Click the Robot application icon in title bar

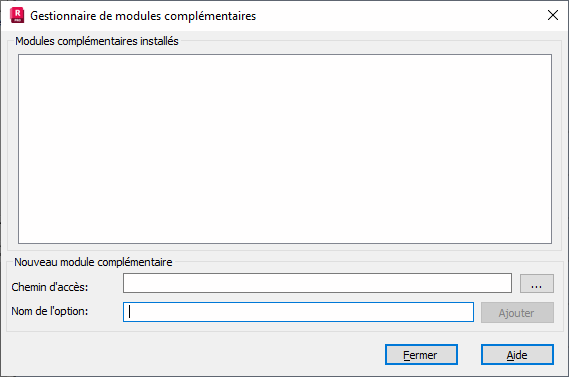(17, 15)
